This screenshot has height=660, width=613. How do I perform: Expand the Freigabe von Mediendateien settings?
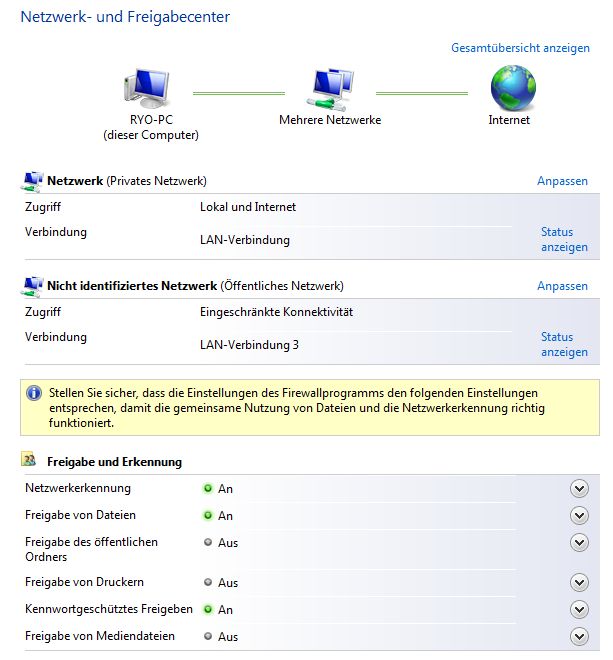pos(579,636)
